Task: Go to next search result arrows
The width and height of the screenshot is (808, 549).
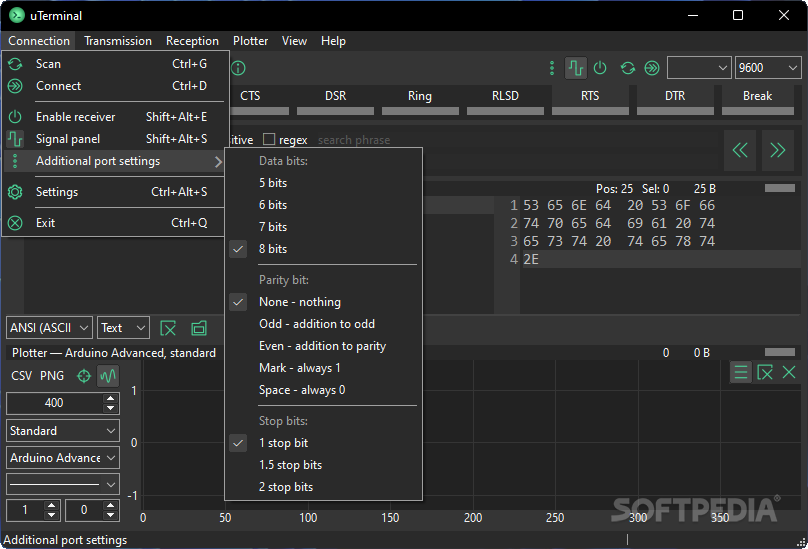Action: [778, 151]
